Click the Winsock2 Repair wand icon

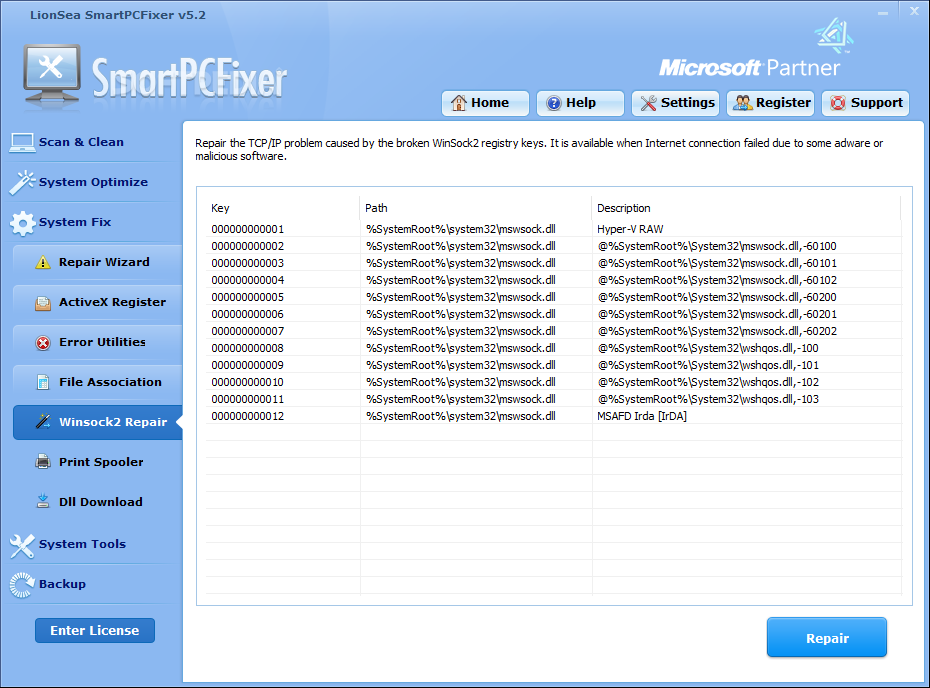tap(43, 422)
